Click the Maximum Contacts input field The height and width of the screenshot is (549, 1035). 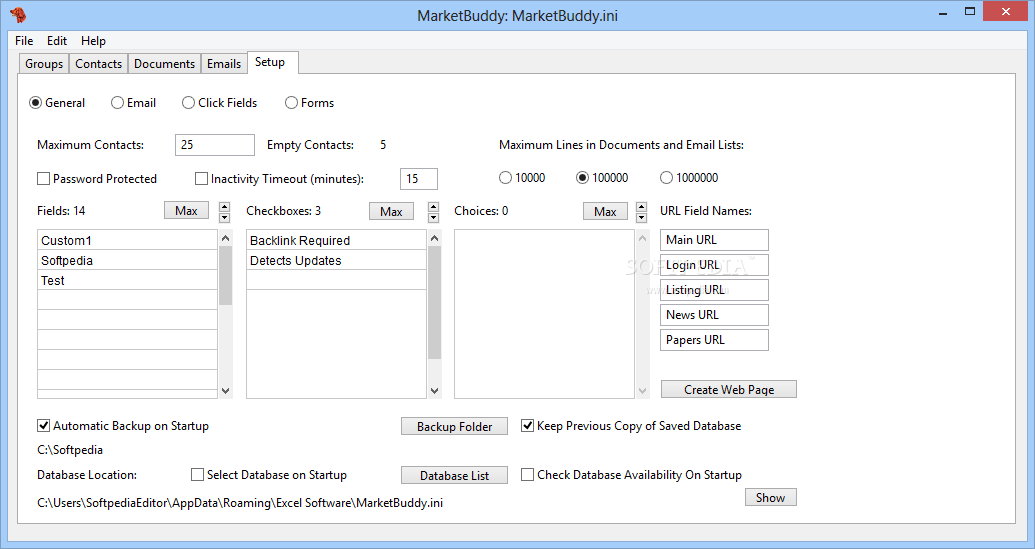(215, 145)
